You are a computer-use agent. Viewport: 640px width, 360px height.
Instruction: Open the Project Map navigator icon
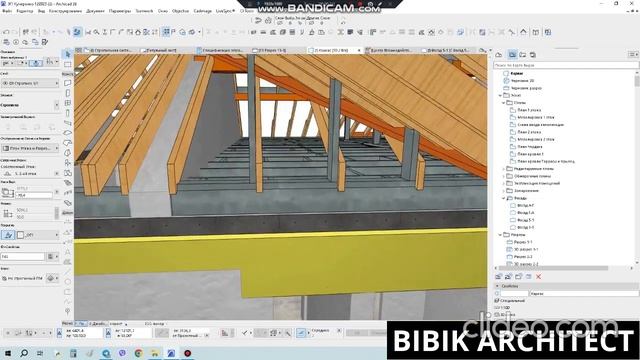tap(499, 55)
